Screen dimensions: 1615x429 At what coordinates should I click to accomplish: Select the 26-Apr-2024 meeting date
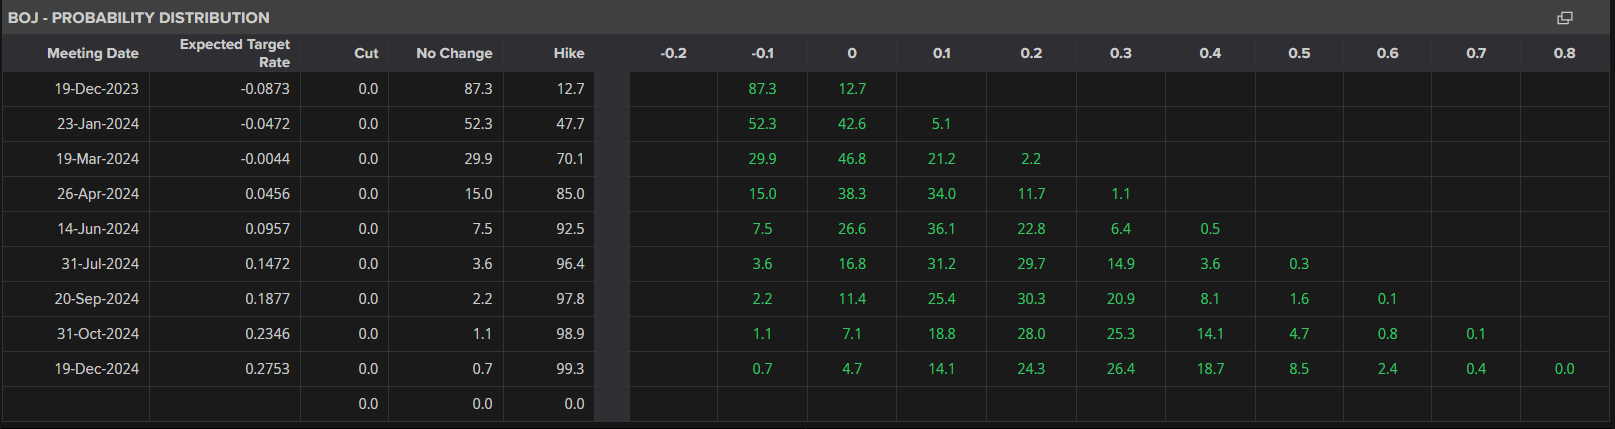[98, 194]
